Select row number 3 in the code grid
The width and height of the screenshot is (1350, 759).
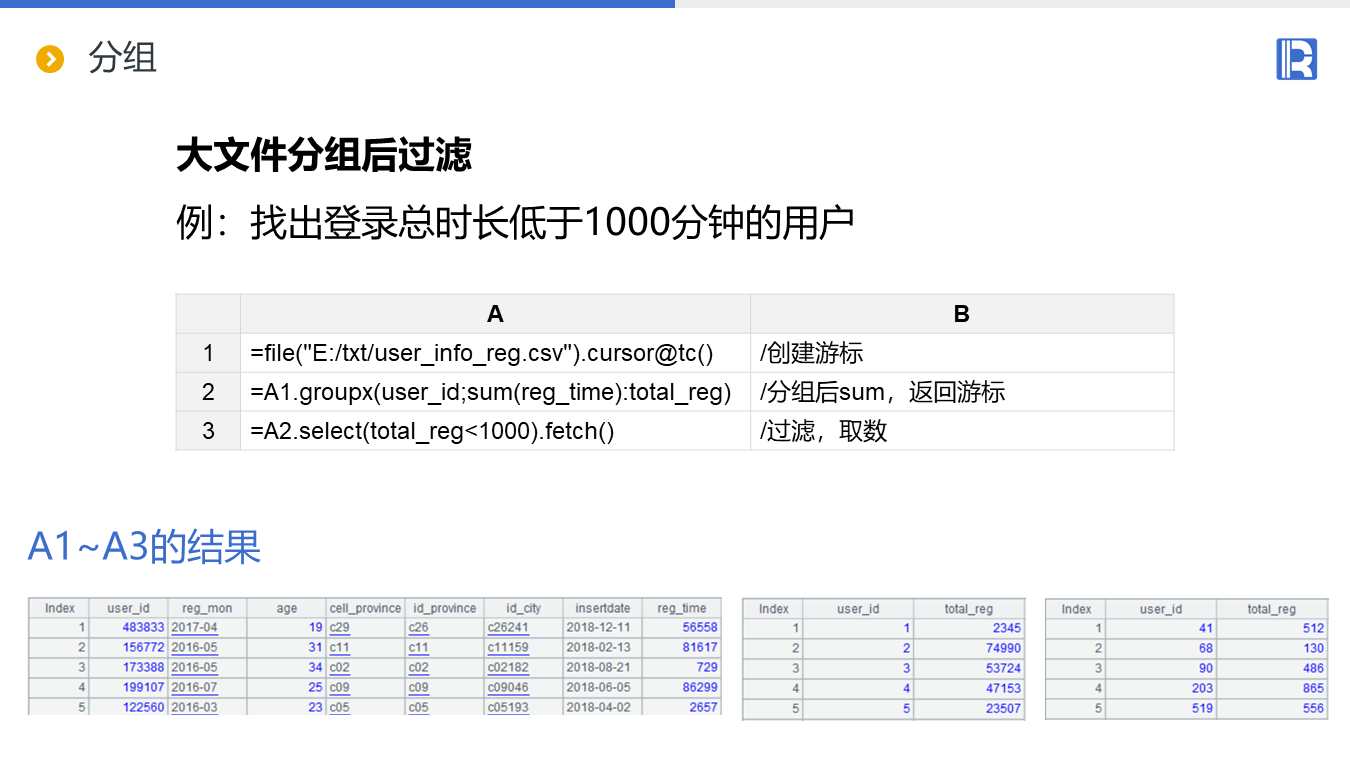pyautogui.click(x=208, y=431)
